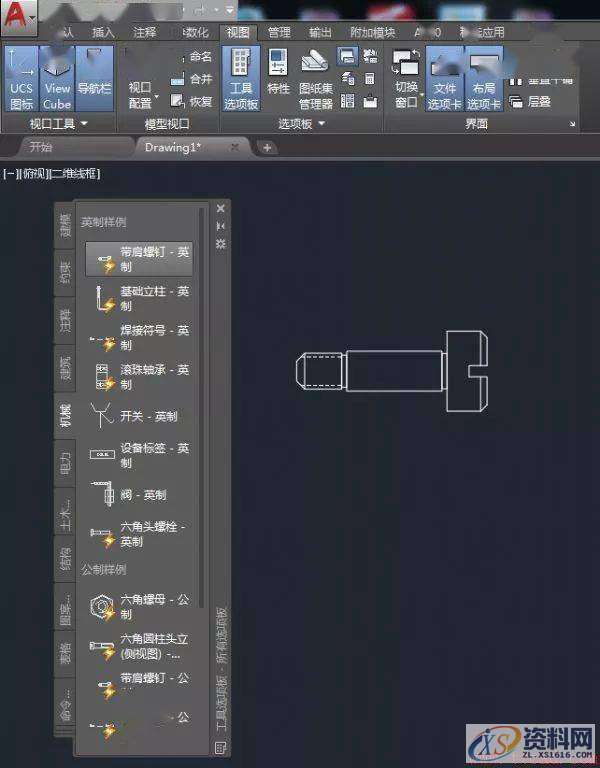The height and width of the screenshot is (768, 600).
Task: Click the 俯视 viewport view control label
Action: pyautogui.click(x=34, y=173)
